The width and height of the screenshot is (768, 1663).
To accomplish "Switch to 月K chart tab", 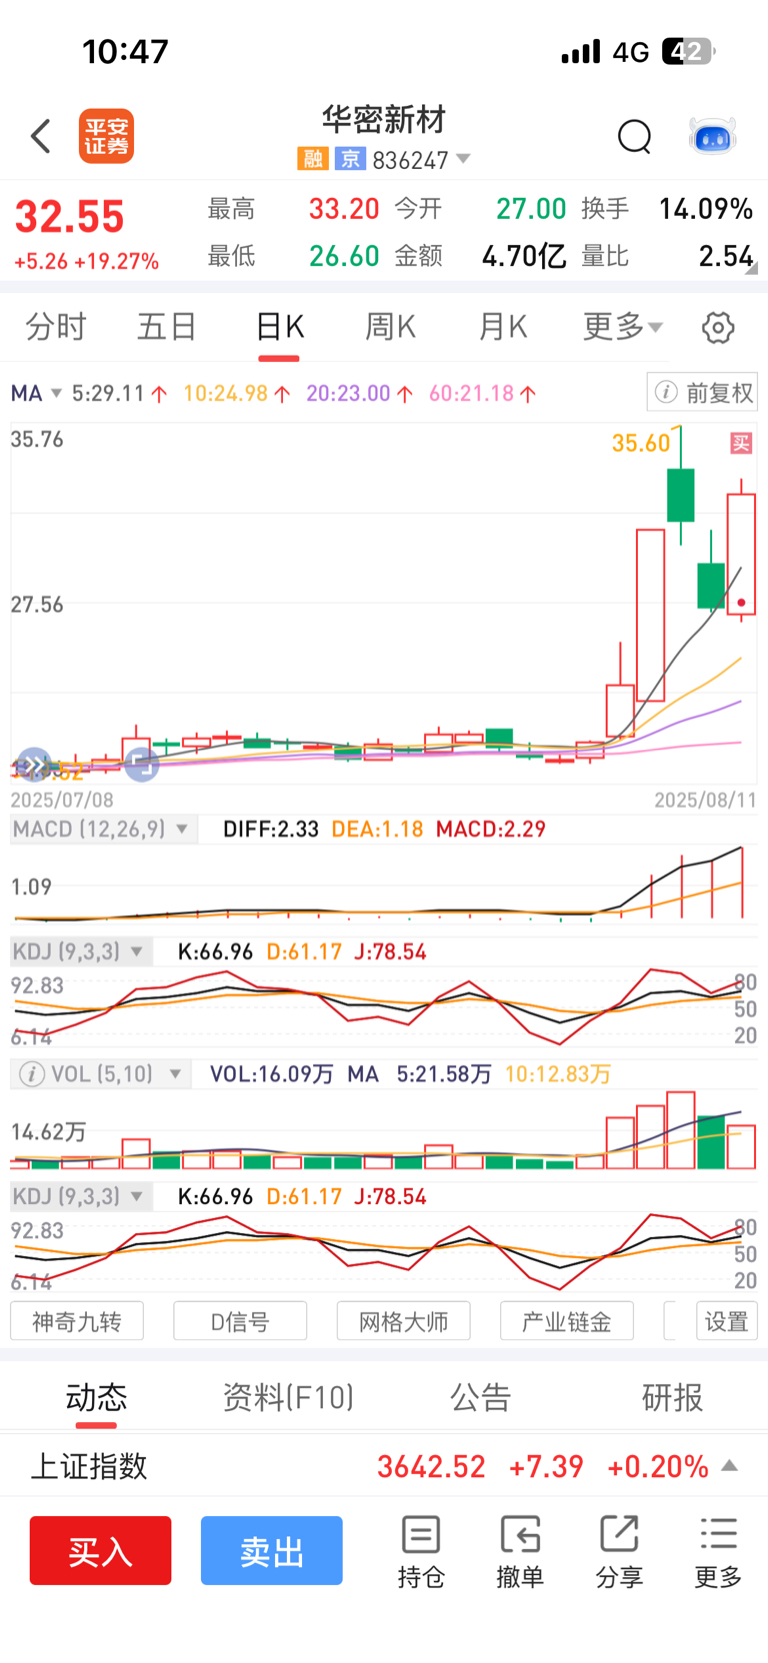I will [502, 327].
